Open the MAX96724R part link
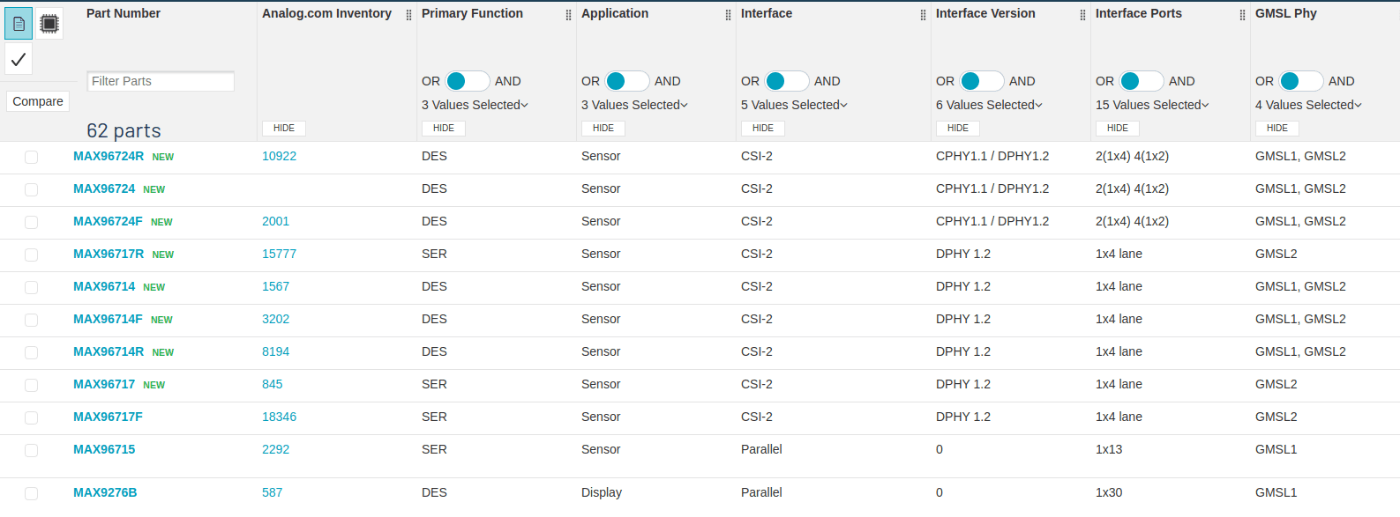Screen dimensions: 1400x517 point(109,156)
